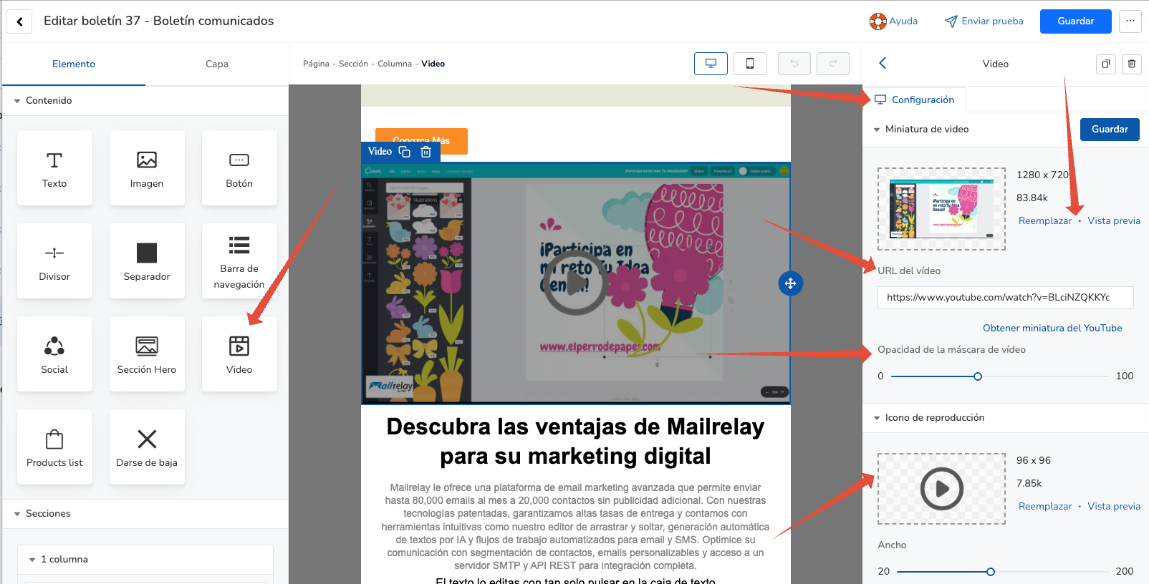This screenshot has height=584, width=1149.
Task: Select the Texto element
Action: [x=54, y=168]
